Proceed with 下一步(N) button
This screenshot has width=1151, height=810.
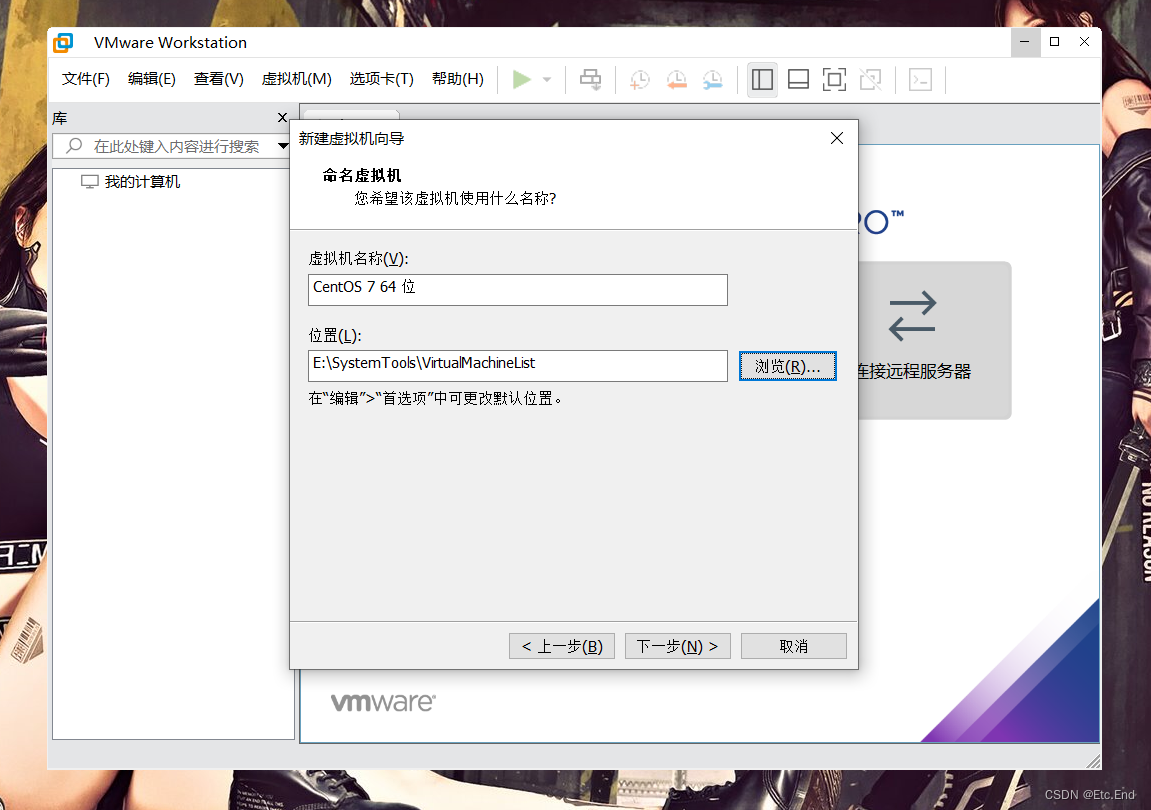678,646
